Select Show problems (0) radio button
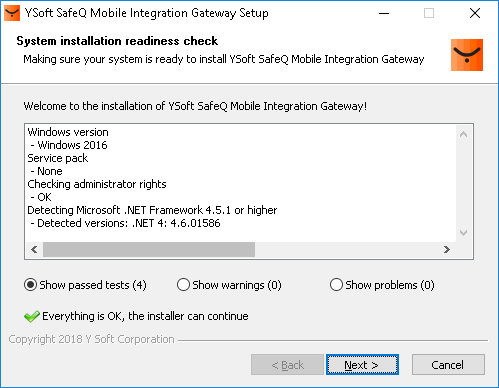 tap(336, 285)
